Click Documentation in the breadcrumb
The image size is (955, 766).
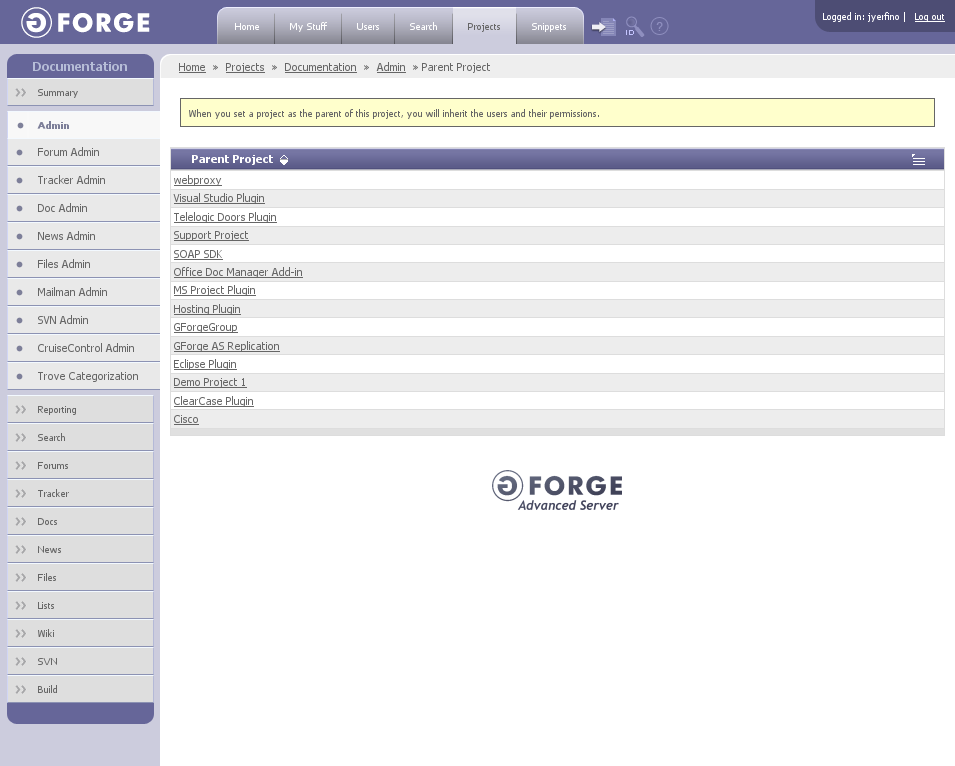click(320, 67)
